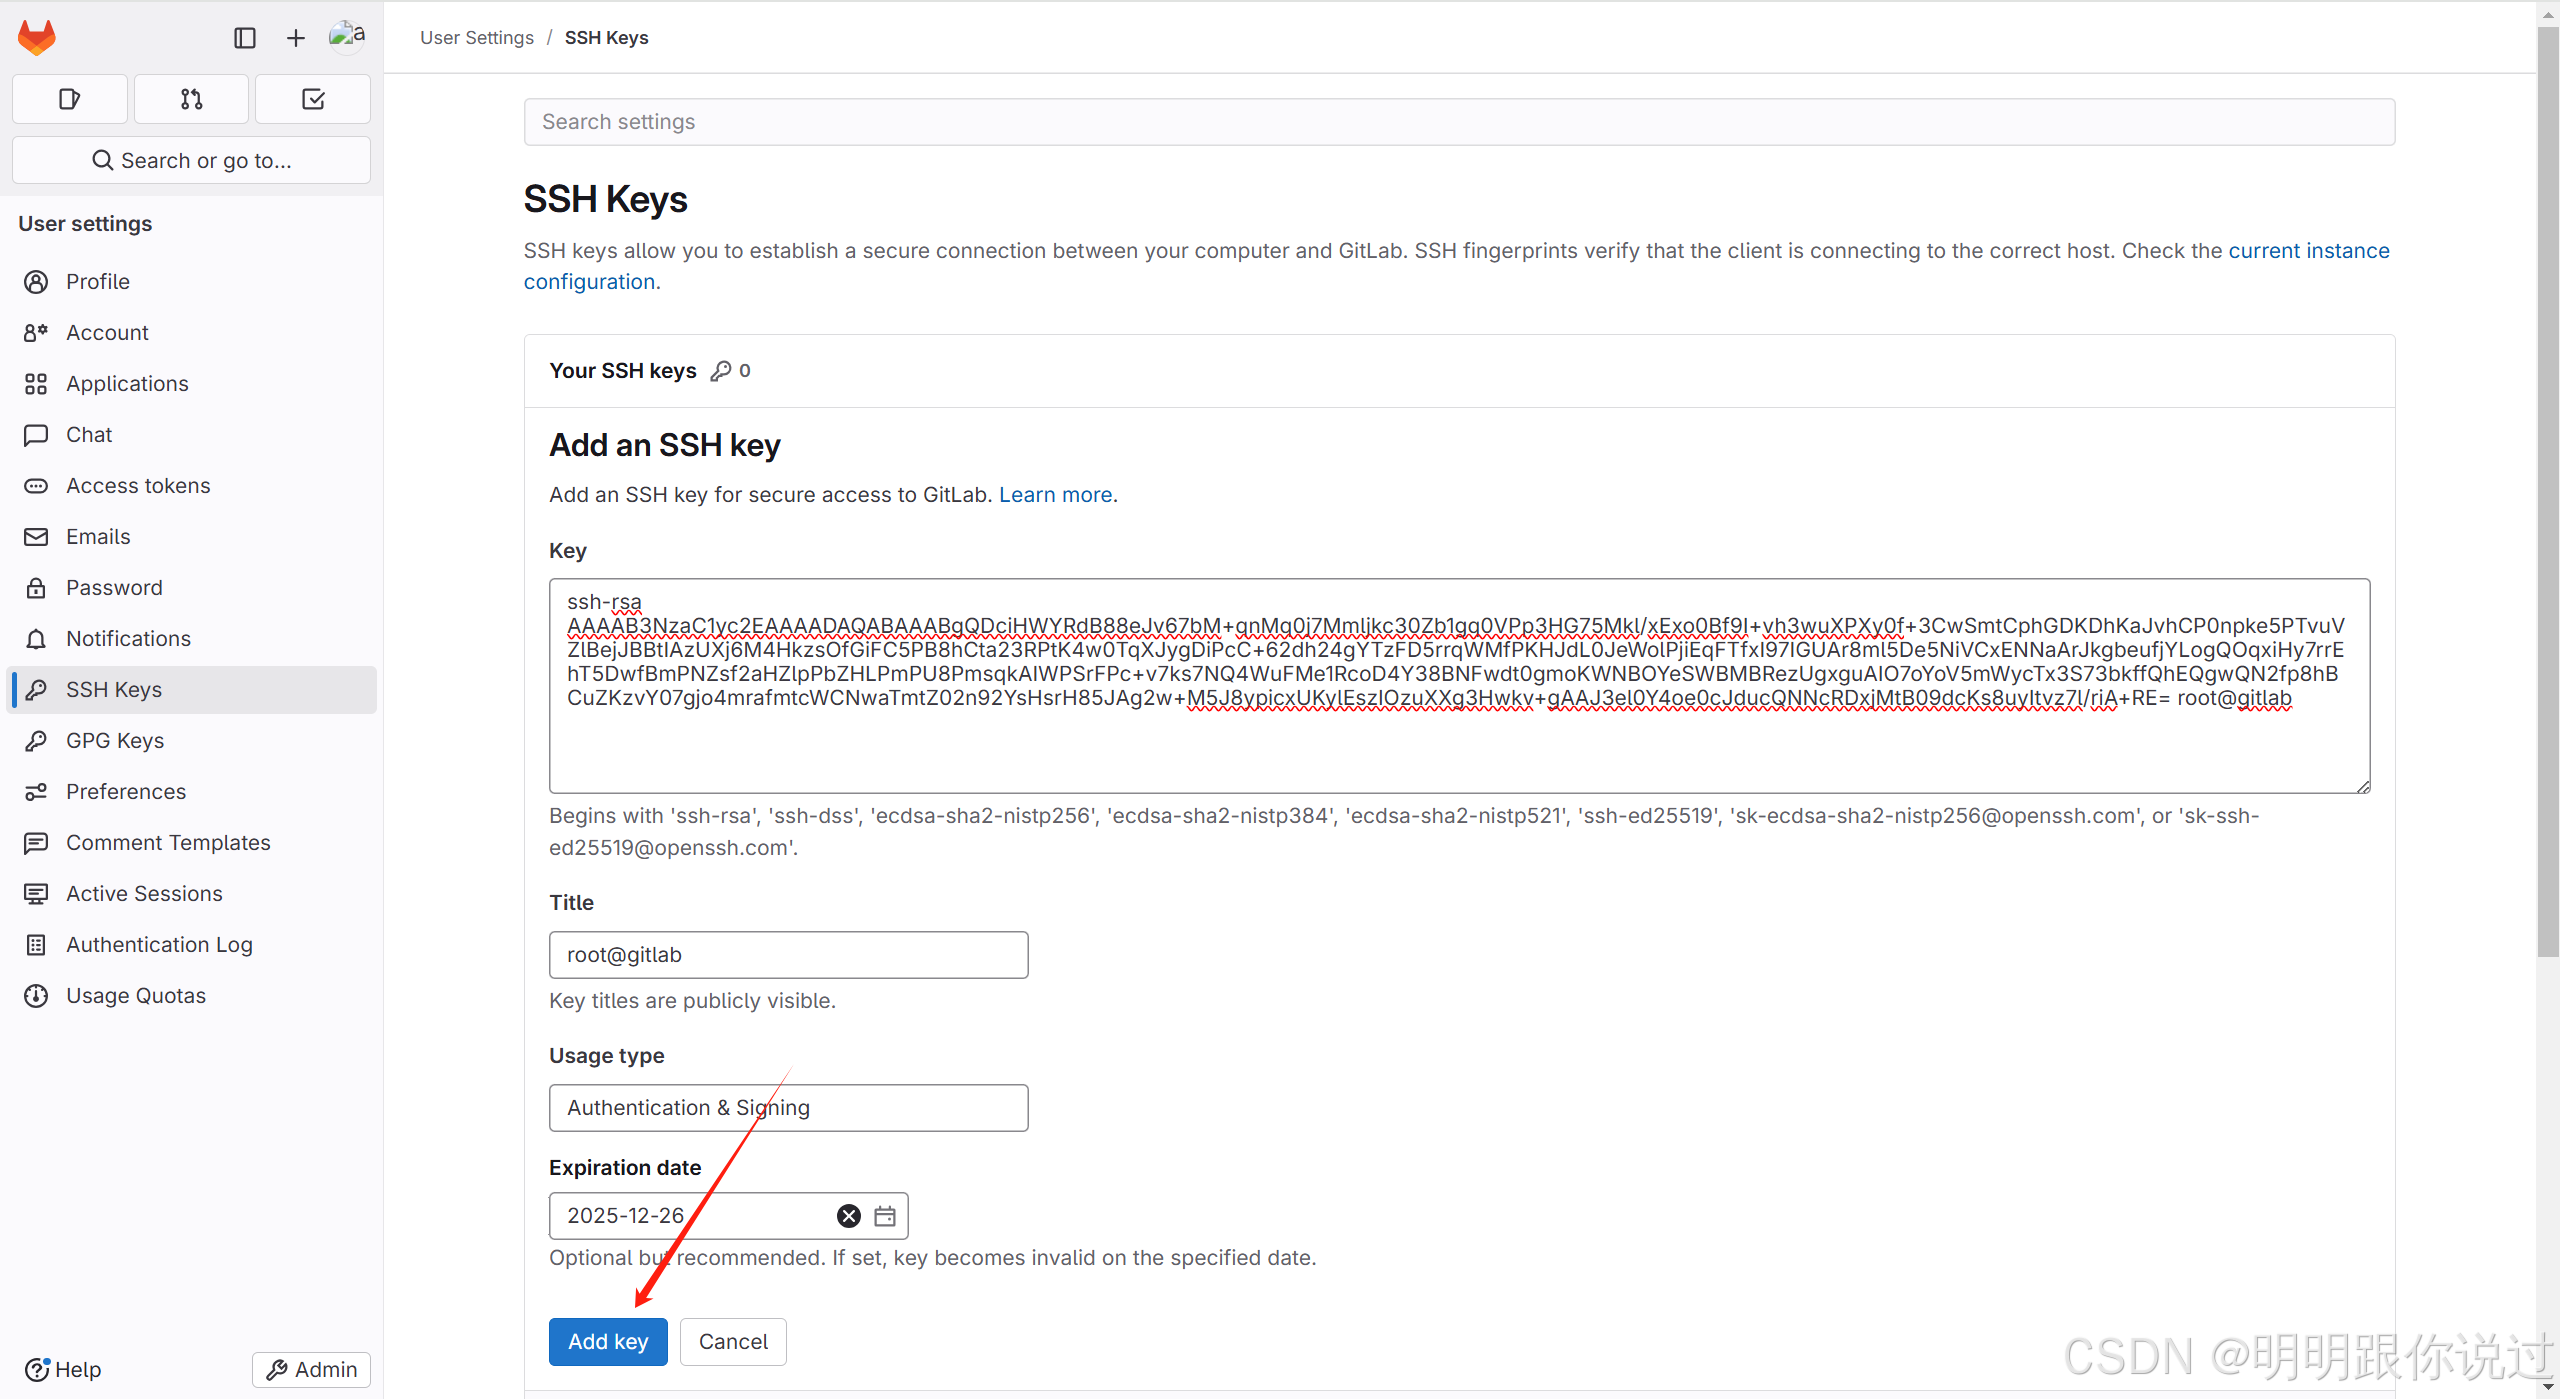
Task: Open Access tokens page
Action: pyautogui.click(x=191, y=486)
